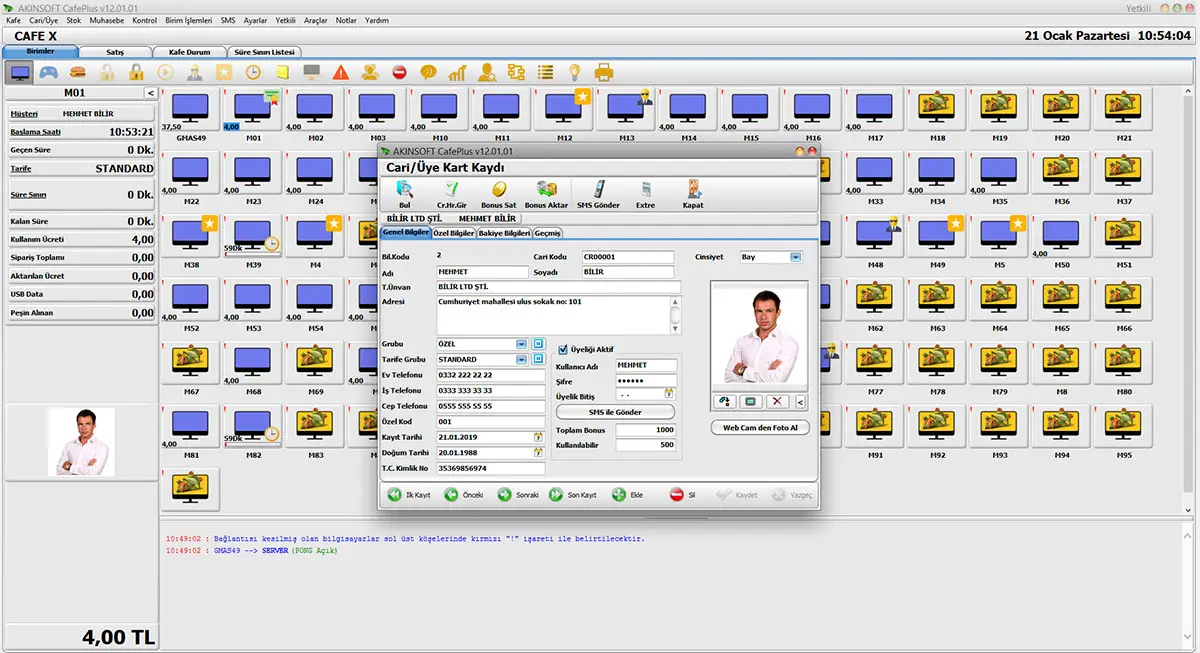Click the red warning triangle icon
Screen dimensions: 1200x653
(x=341, y=72)
